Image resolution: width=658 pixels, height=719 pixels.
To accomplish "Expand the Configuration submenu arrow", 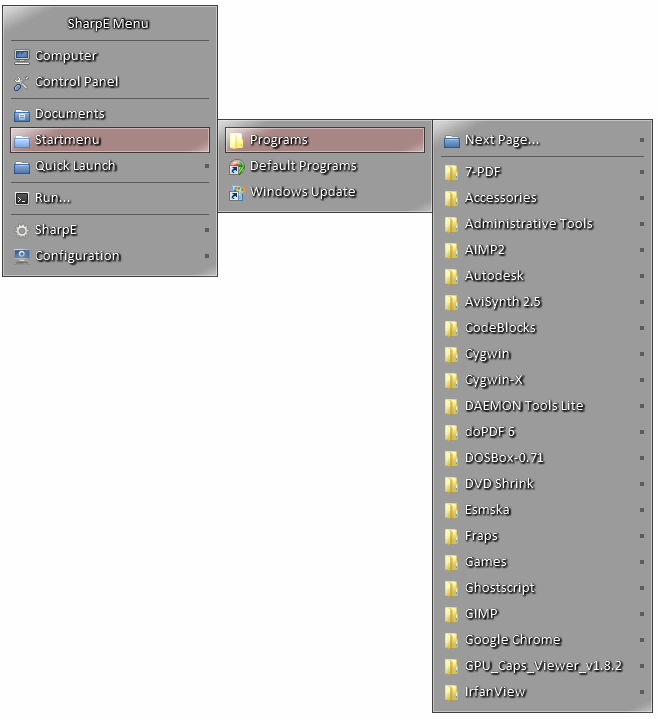I will [x=207, y=256].
